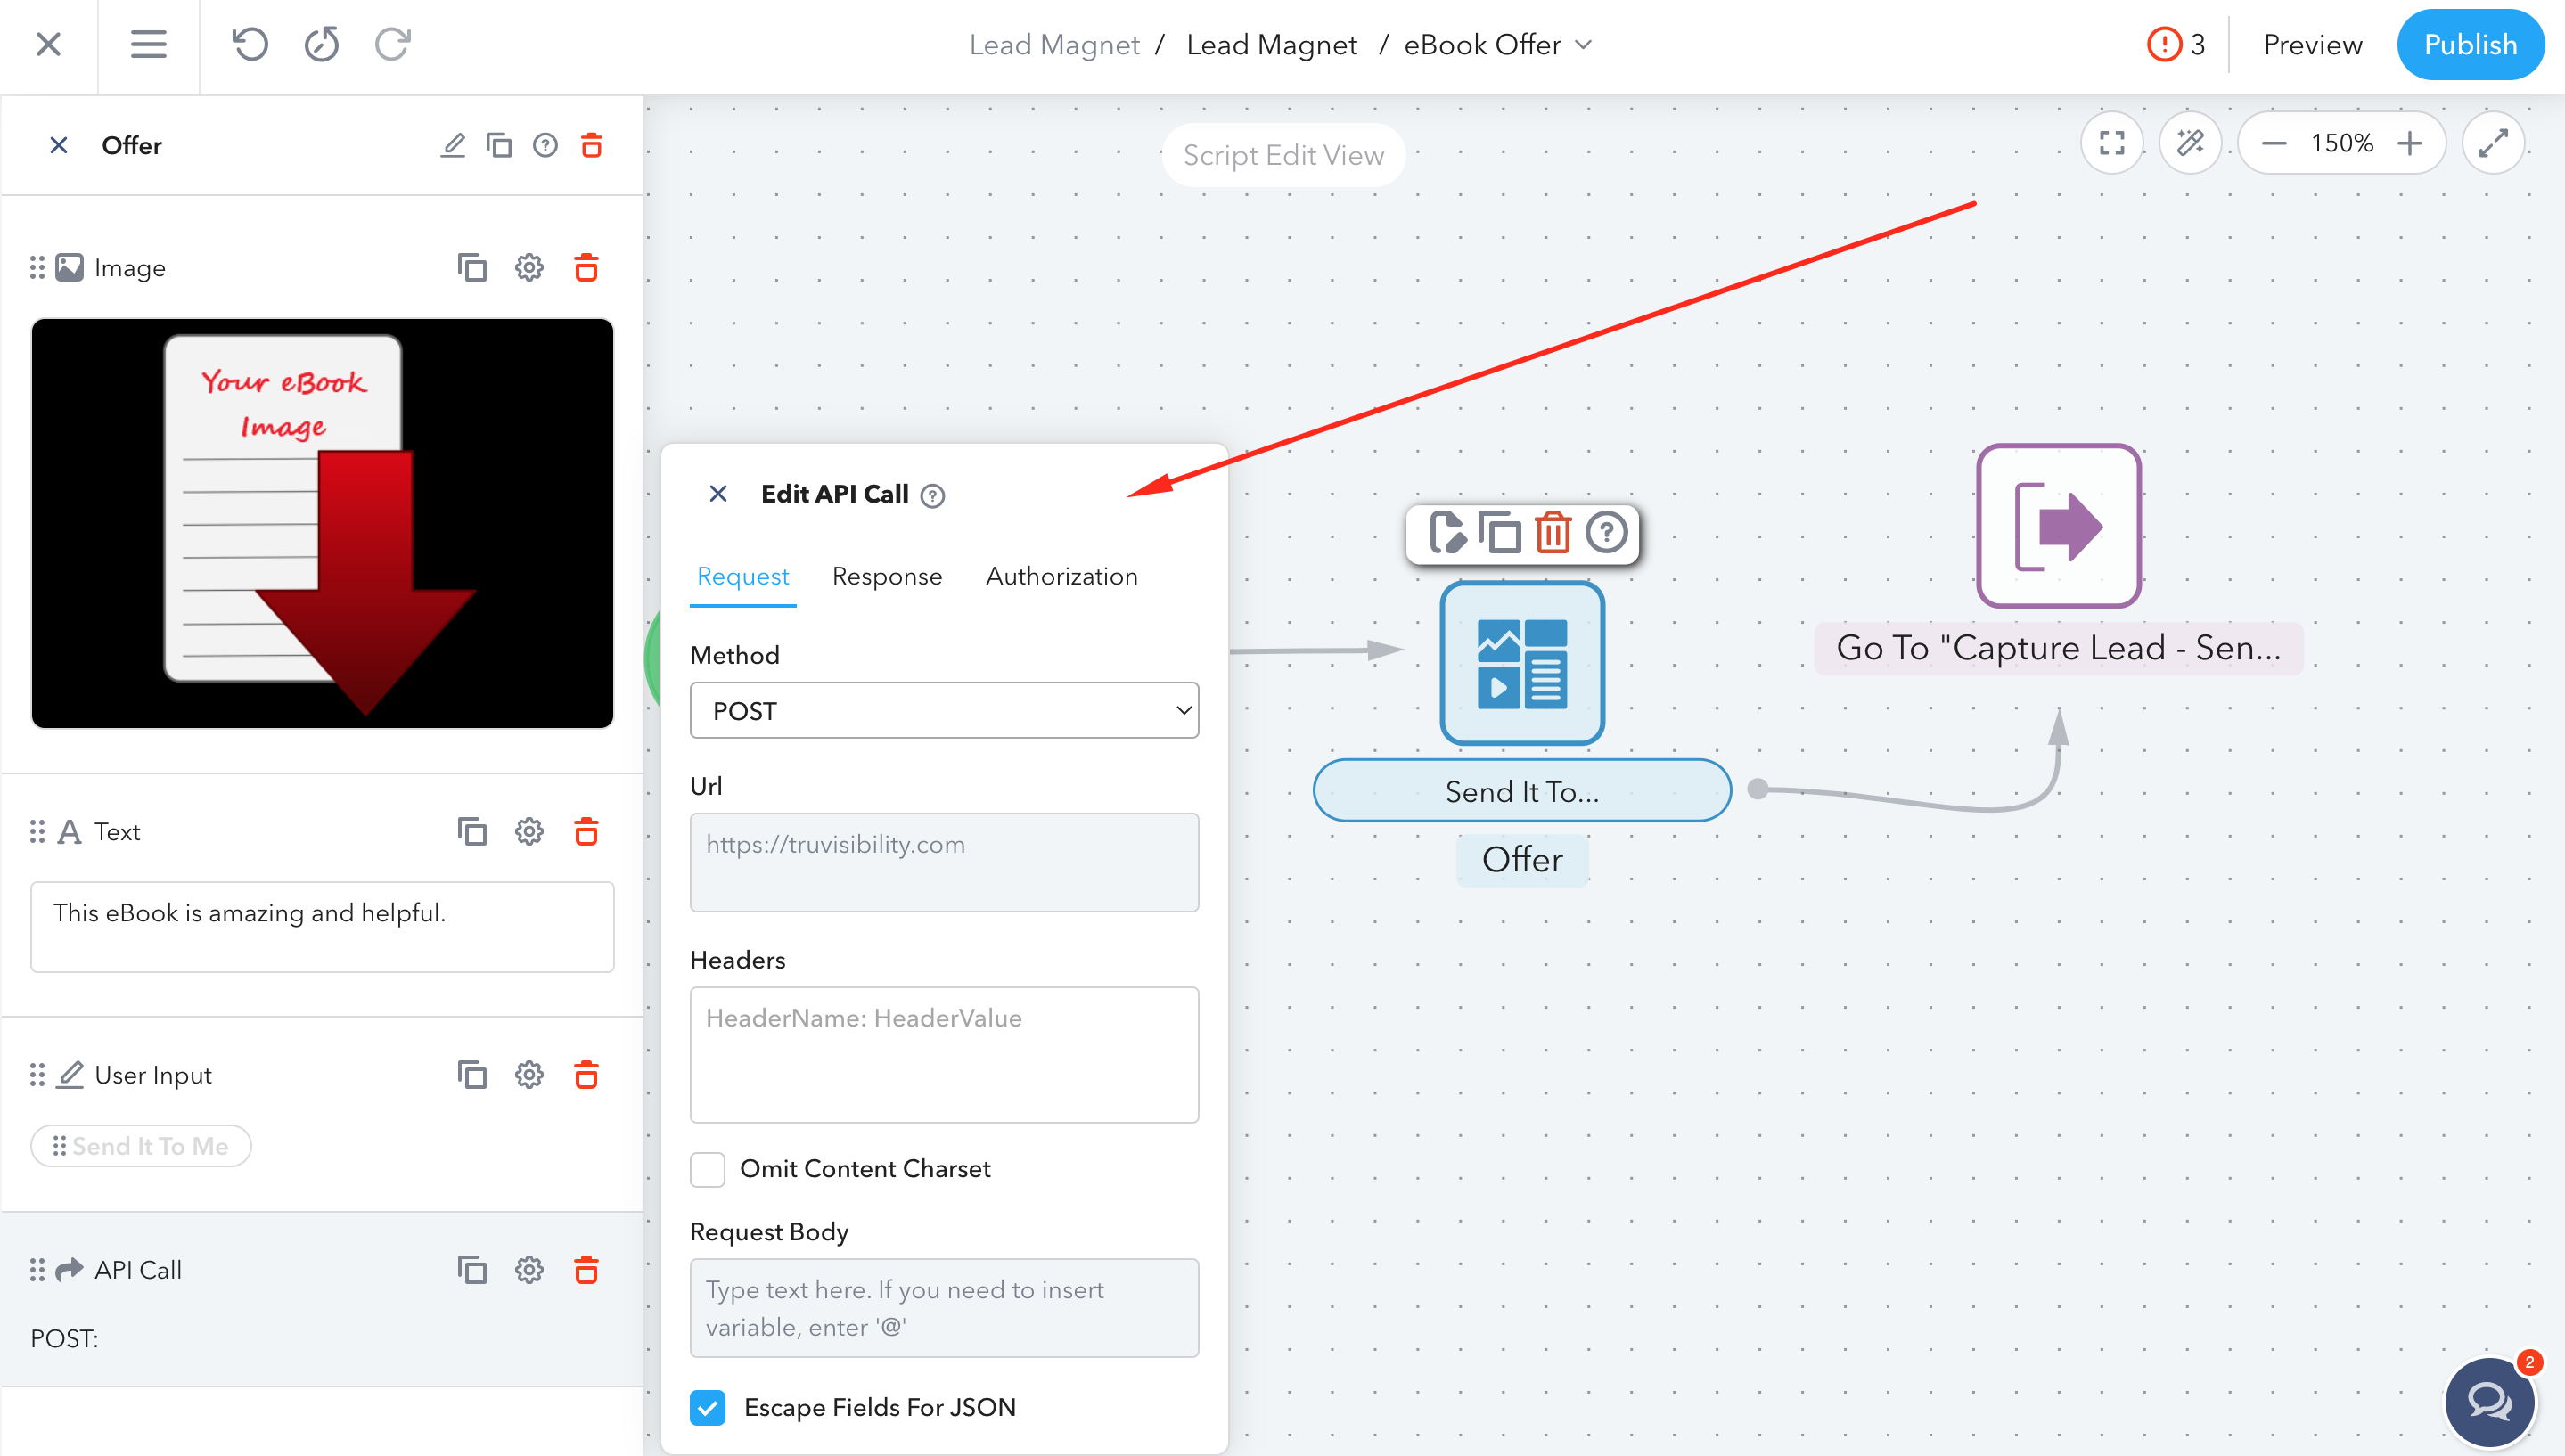Click the duplicate element icon for Image
This screenshot has width=2565, height=1456.
(x=471, y=267)
